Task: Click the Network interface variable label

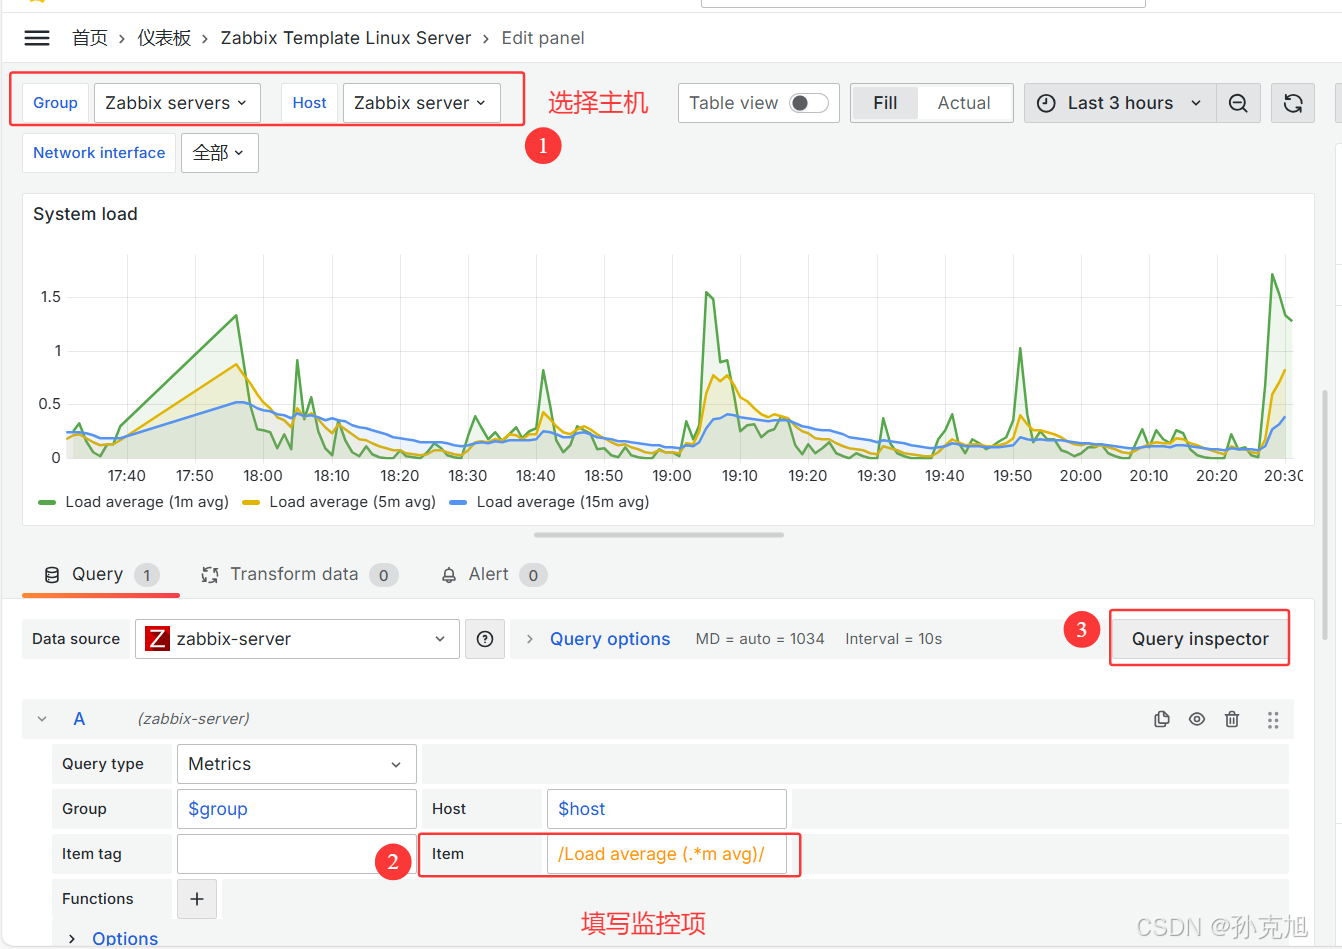Action: click(99, 153)
